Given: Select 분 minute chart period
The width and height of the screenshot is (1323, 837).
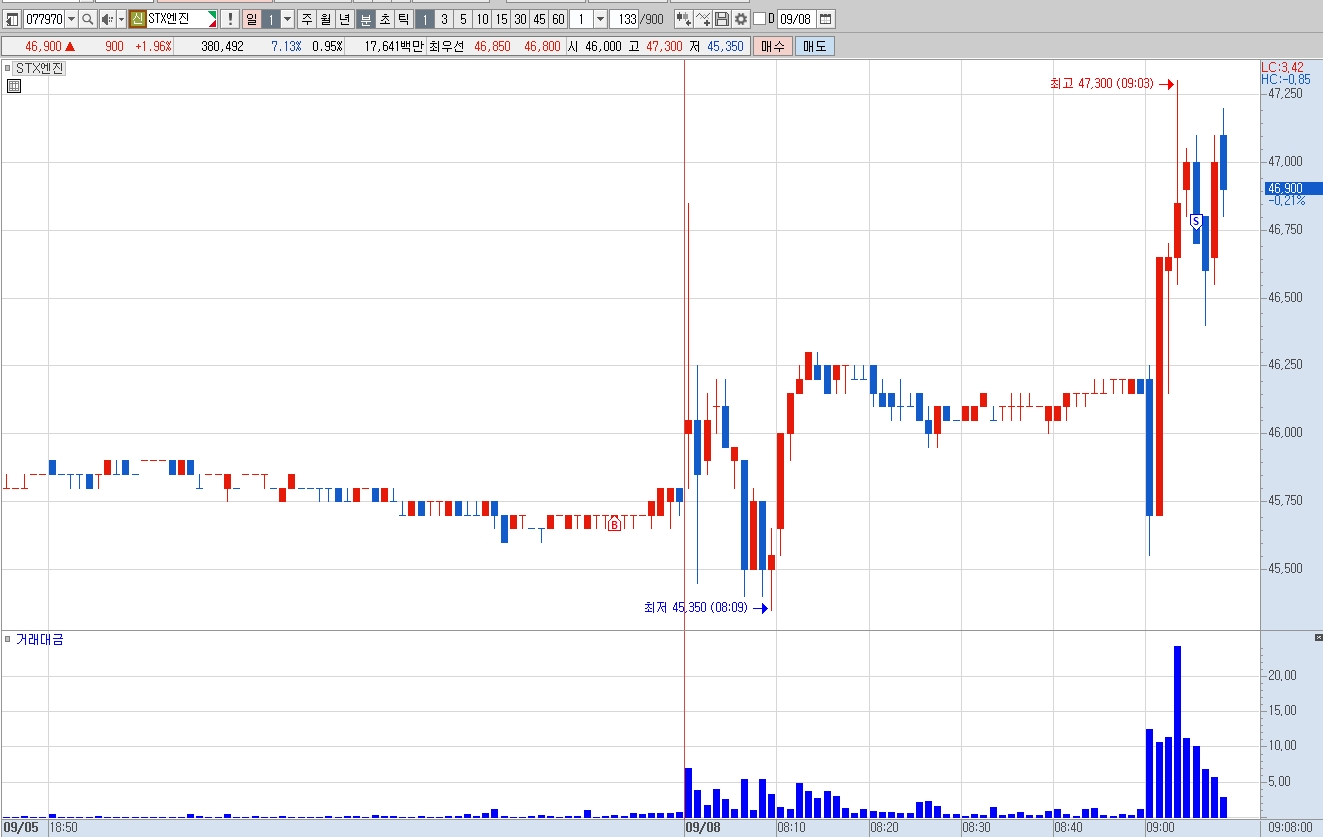Looking at the screenshot, I should tap(366, 19).
